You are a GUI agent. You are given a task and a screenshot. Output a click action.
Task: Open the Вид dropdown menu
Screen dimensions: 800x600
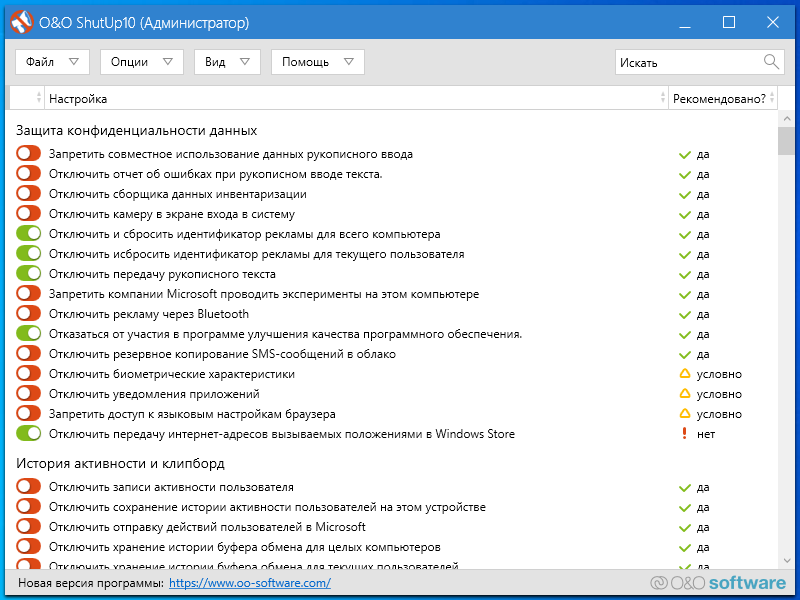click(x=228, y=62)
